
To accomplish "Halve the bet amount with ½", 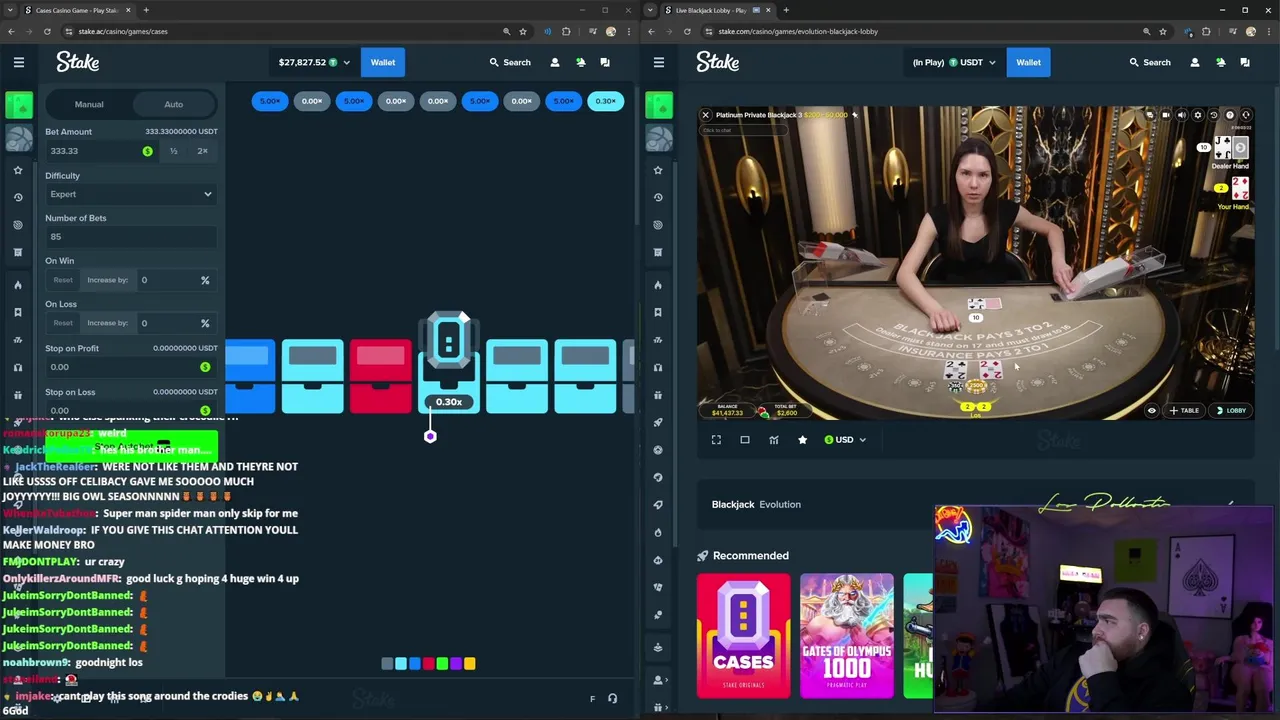I will coord(174,151).
